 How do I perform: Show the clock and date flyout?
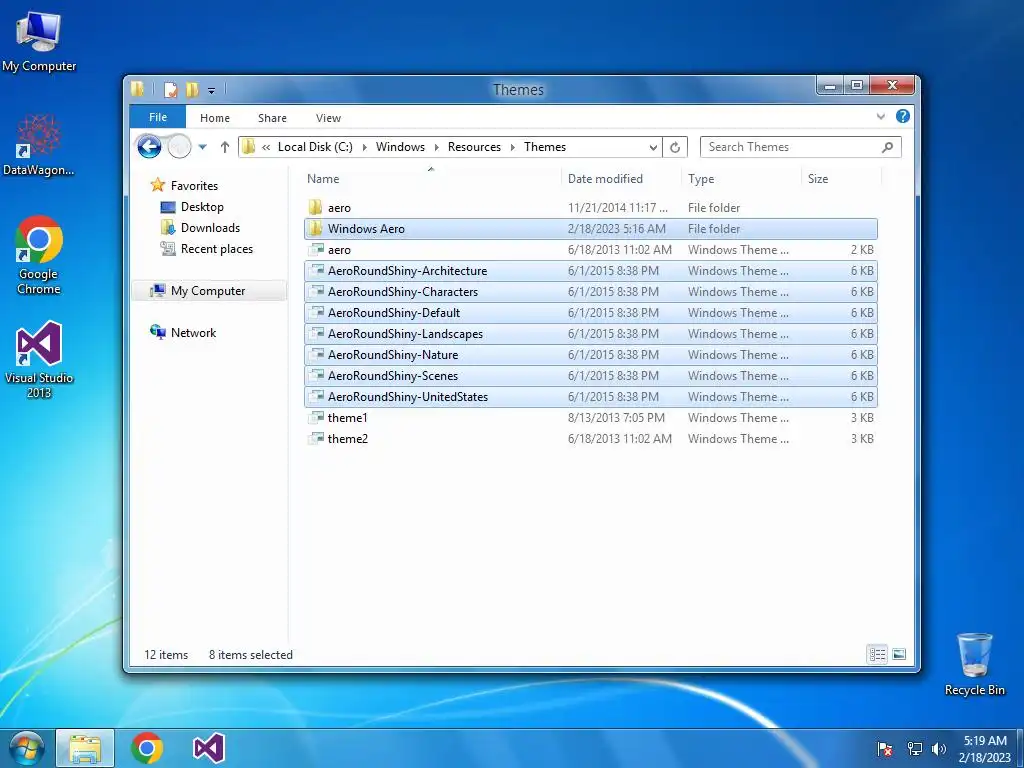pyautogui.click(x=985, y=749)
